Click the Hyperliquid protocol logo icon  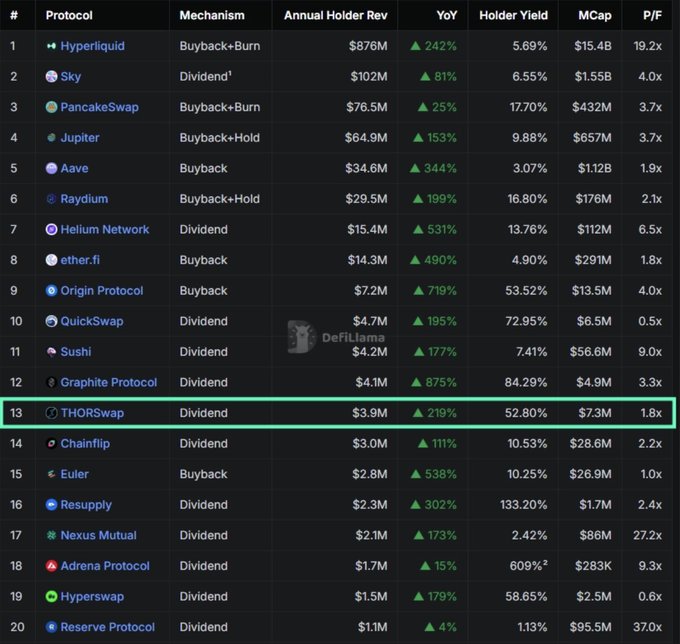[51, 46]
